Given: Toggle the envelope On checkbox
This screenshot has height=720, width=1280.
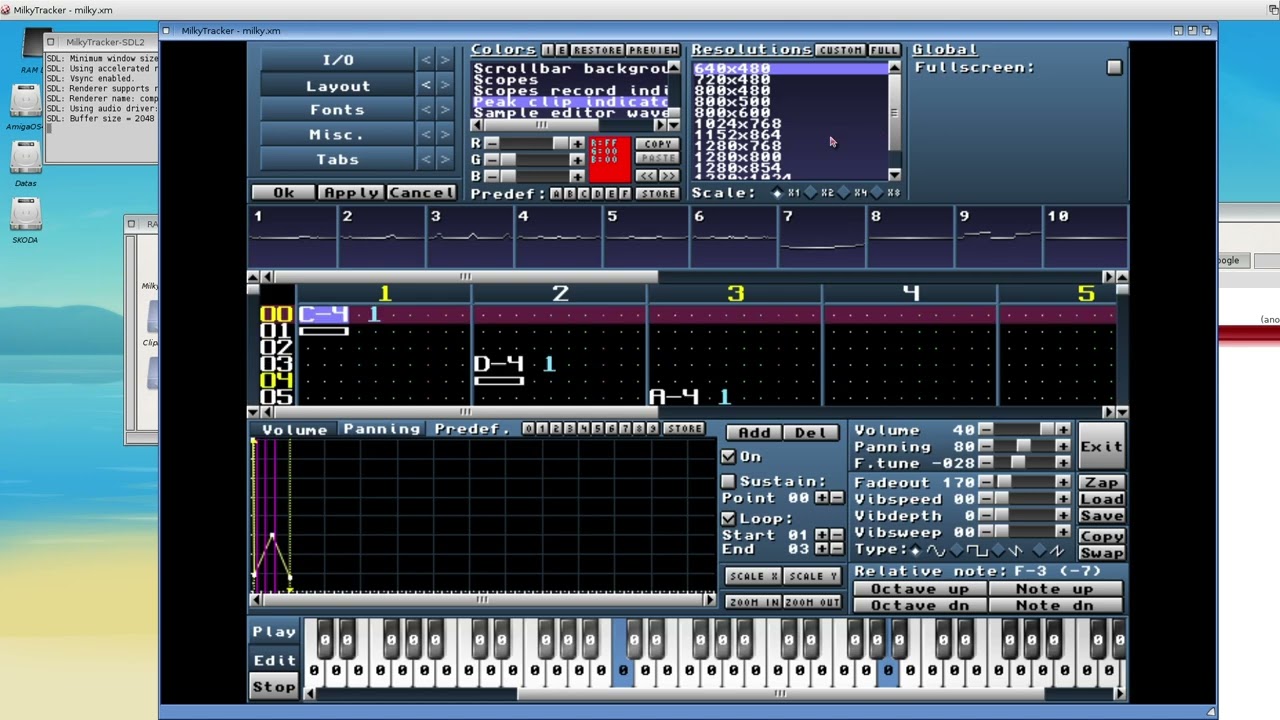Looking at the screenshot, I should coord(728,456).
